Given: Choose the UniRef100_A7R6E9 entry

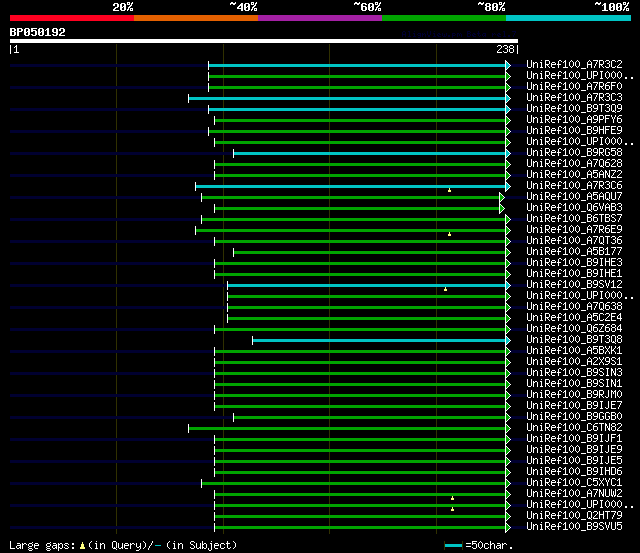Looking at the screenshot, I should (574, 230).
